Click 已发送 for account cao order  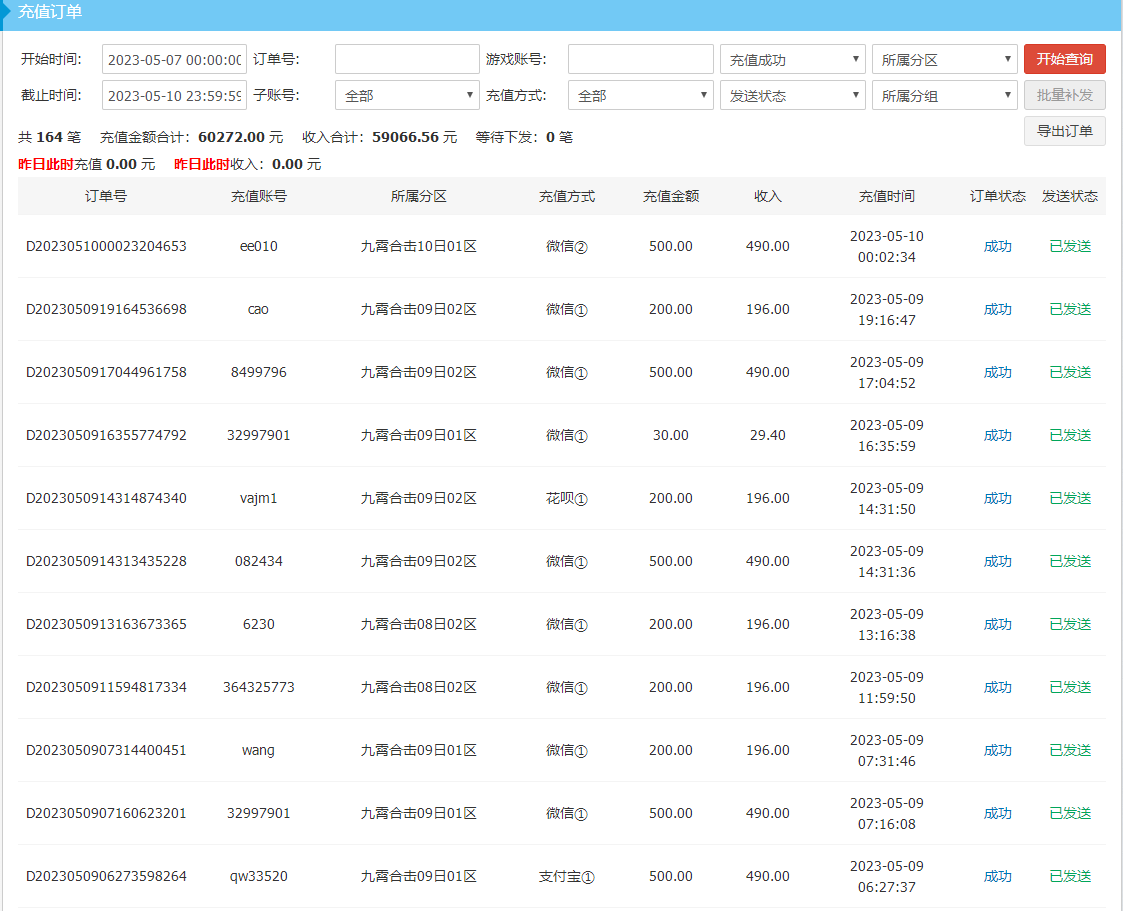pos(1070,310)
